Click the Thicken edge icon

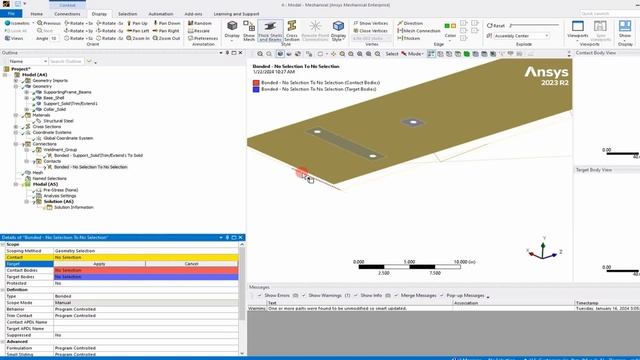400,38
